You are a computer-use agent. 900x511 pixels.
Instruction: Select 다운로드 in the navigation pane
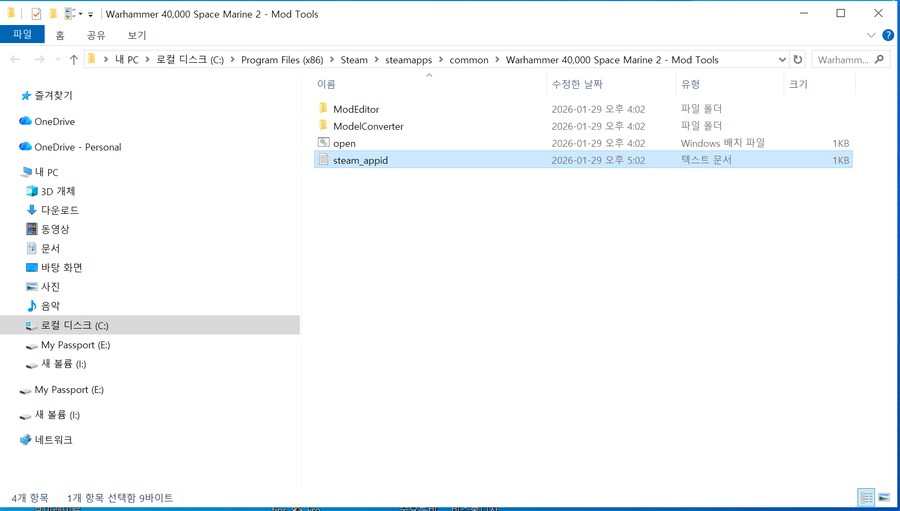[x=59, y=210]
